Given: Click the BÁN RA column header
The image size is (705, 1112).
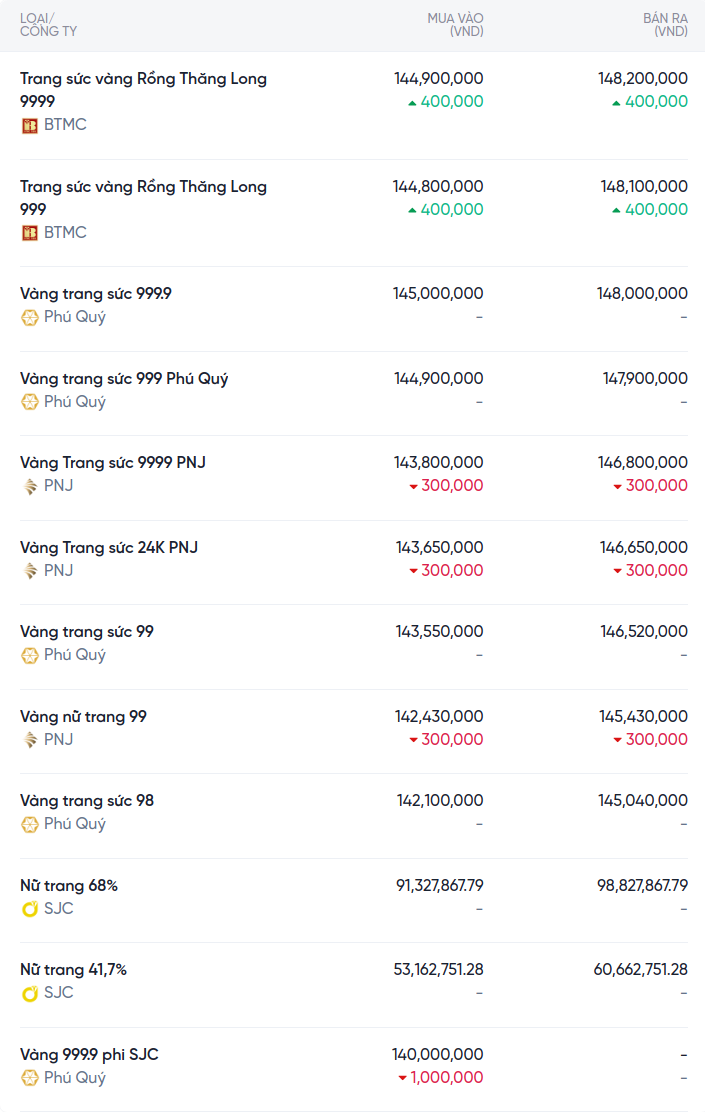Looking at the screenshot, I should [x=665, y=25].
